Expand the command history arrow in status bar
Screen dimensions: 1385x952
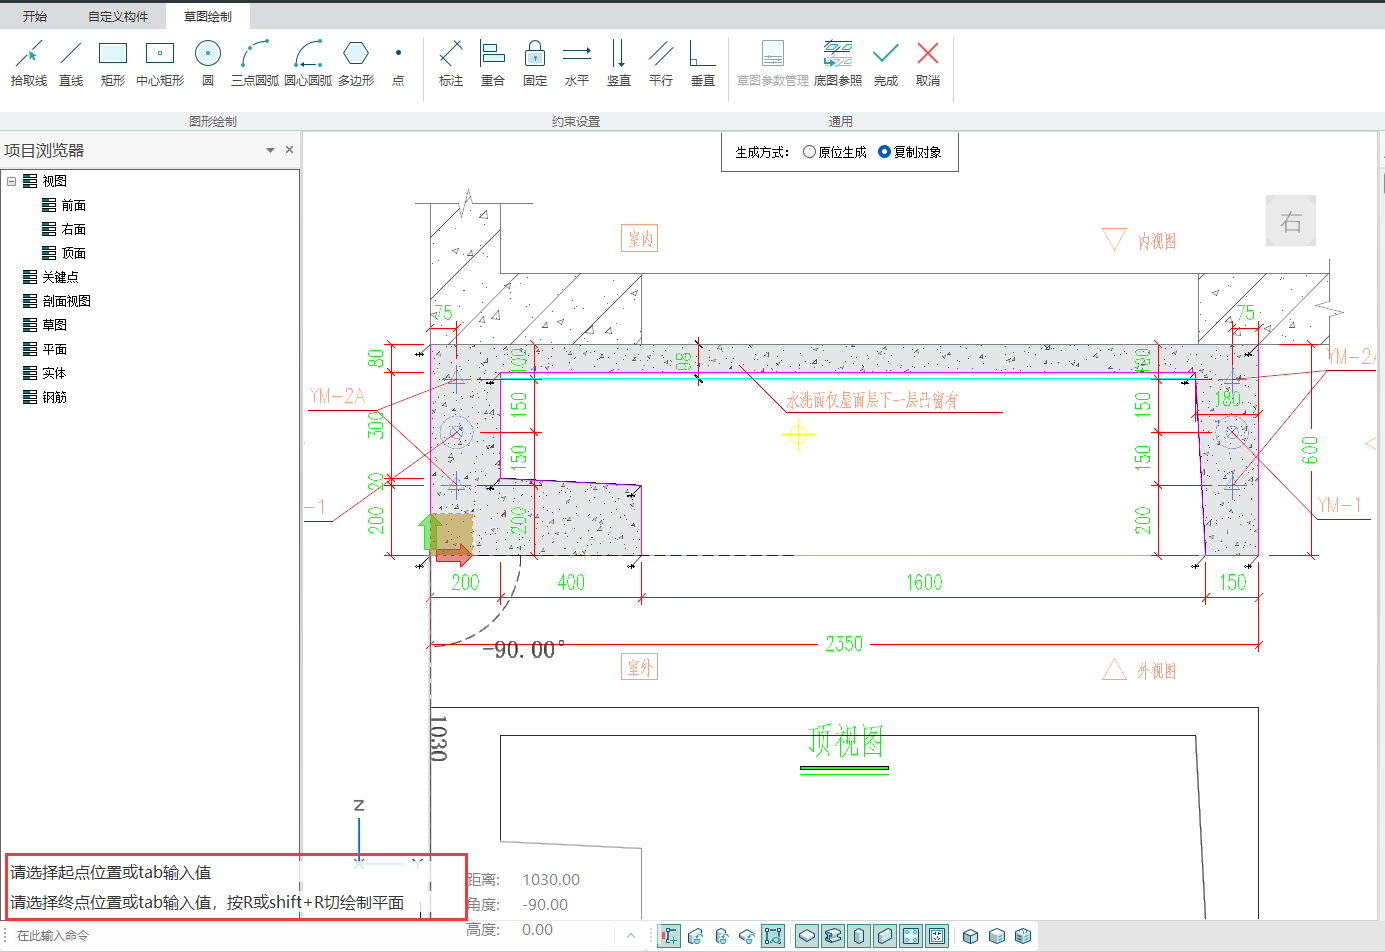(631, 936)
